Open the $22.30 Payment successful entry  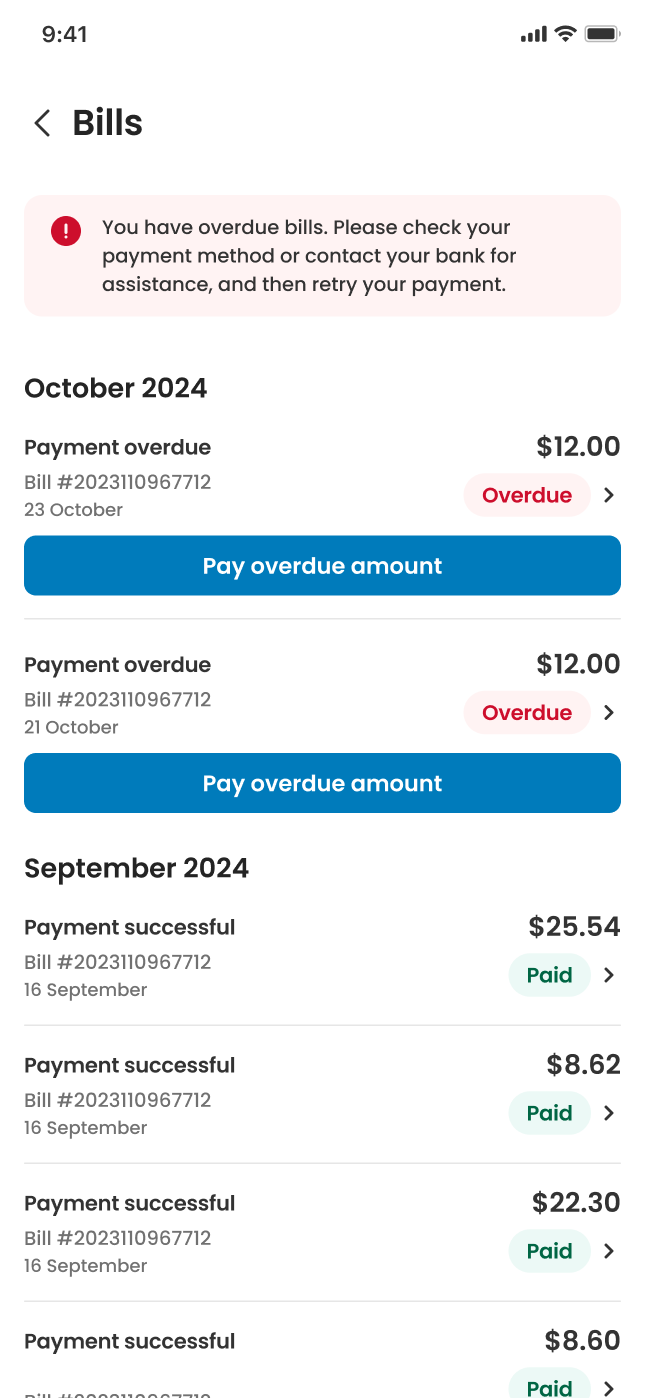click(322, 1233)
